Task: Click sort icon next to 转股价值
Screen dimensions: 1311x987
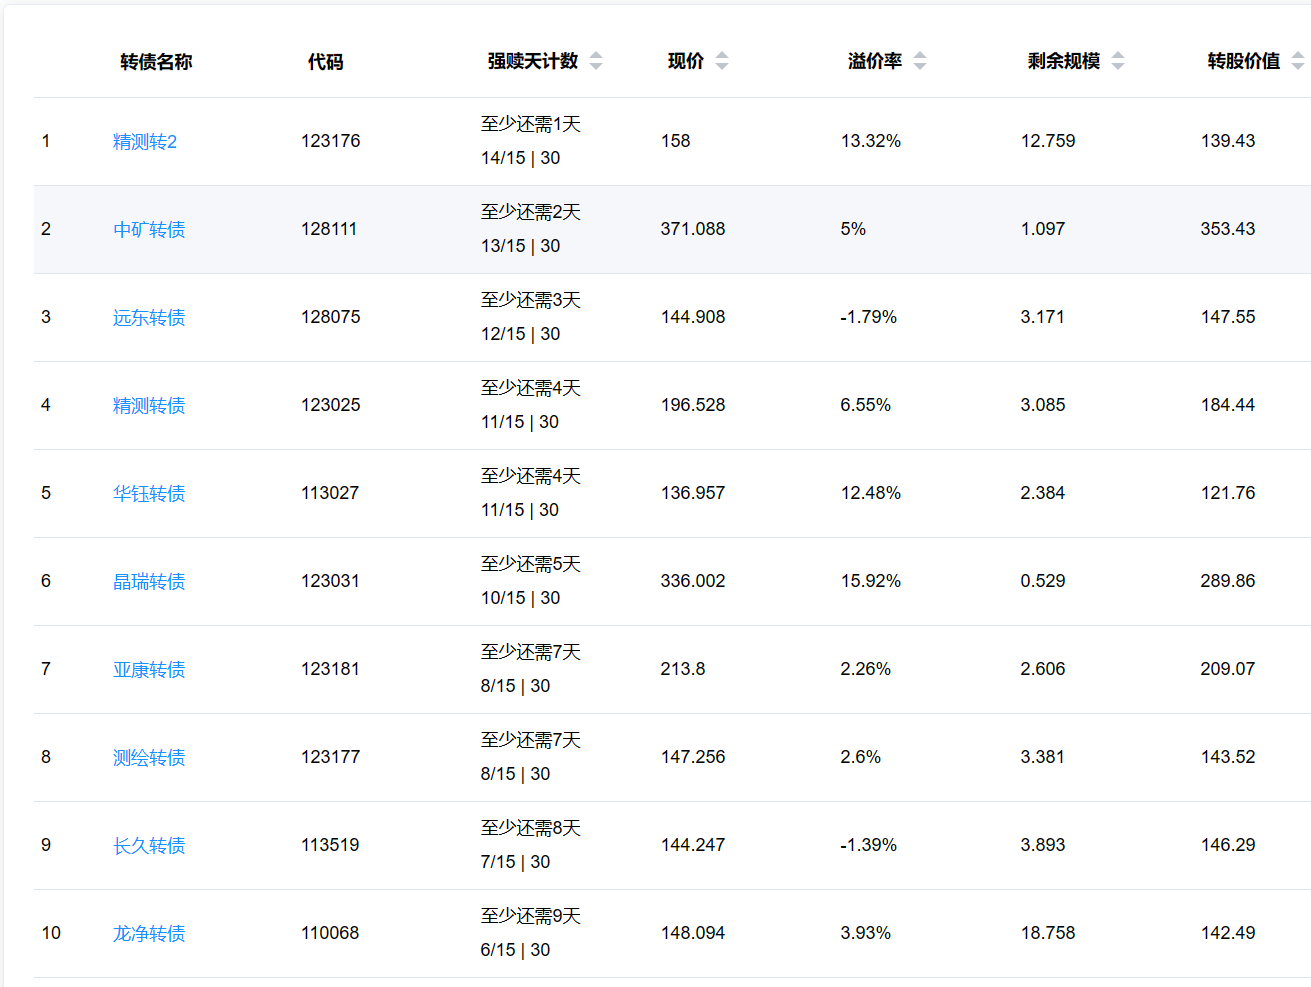Action: coord(1297,61)
